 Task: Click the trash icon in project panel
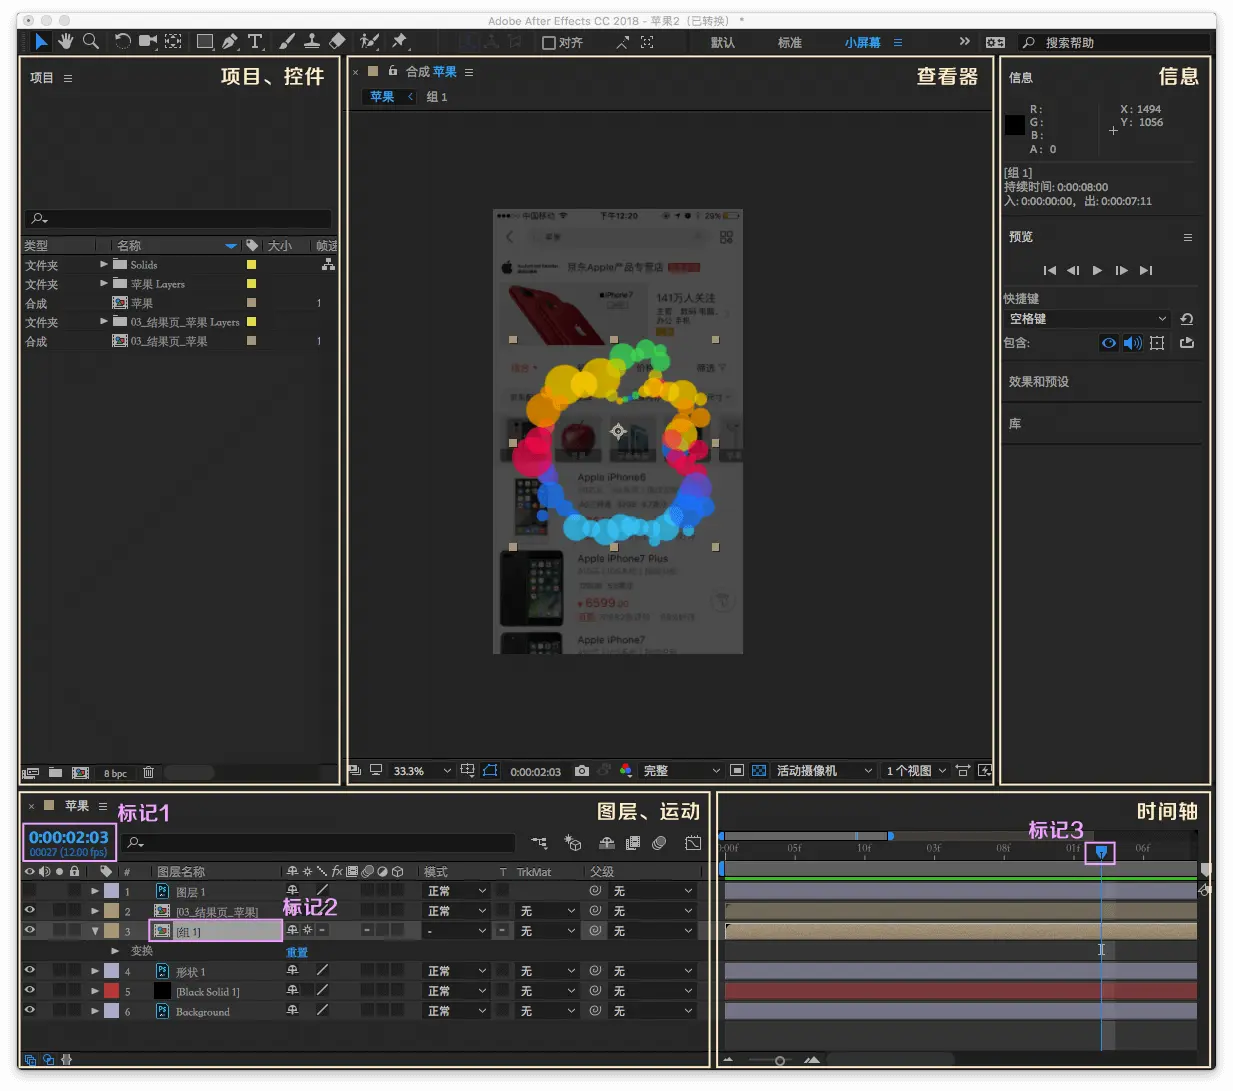[148, 773]
